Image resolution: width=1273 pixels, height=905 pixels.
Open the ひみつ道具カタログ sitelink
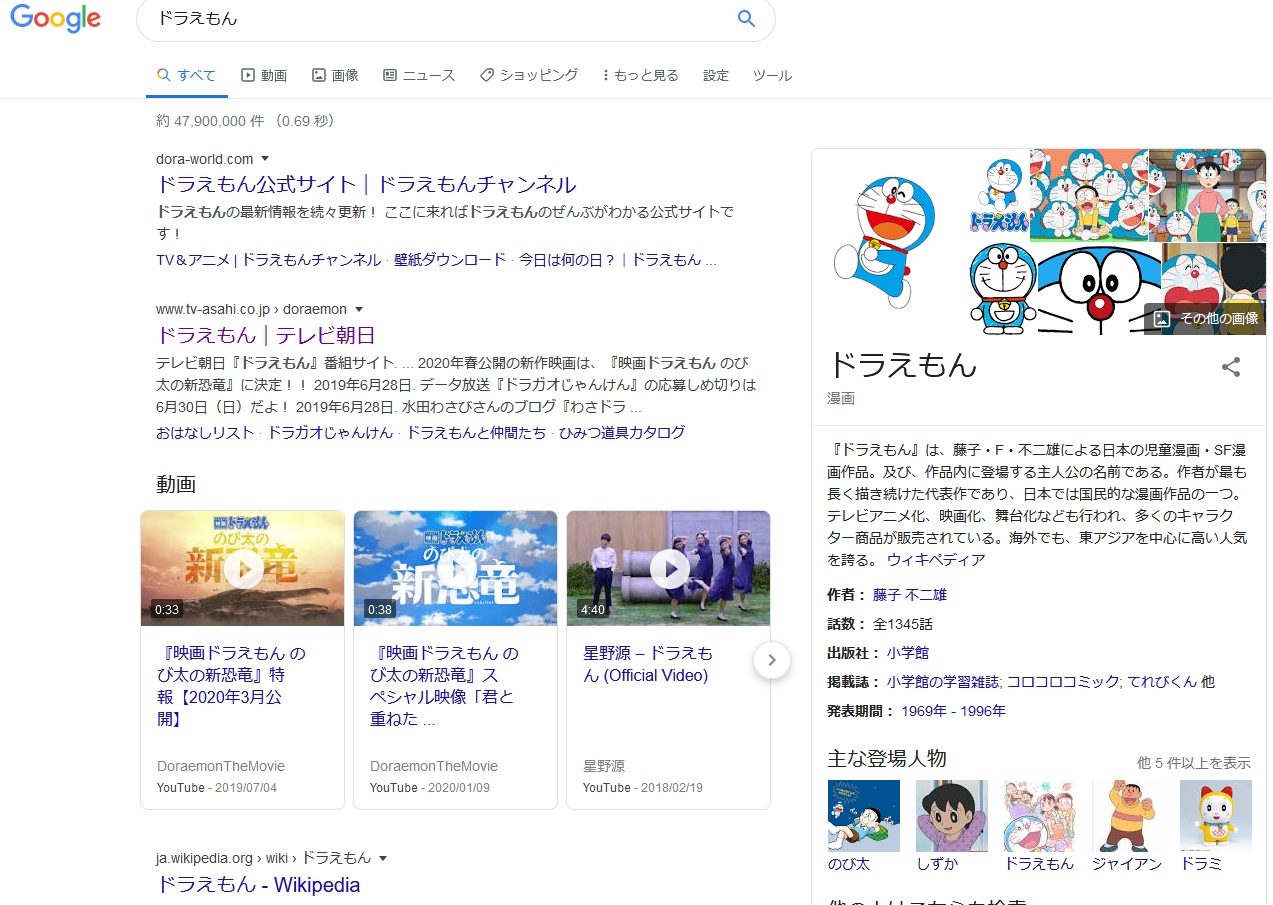point(622,433)
